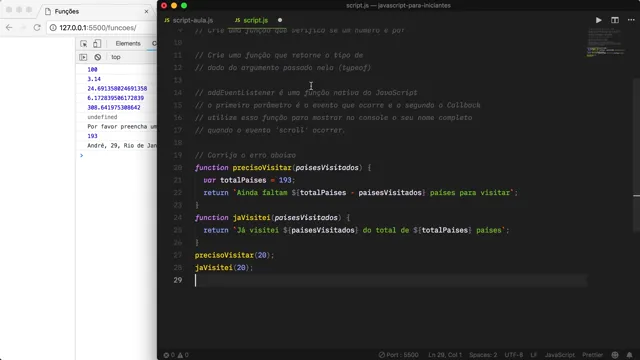Toggle the DevTools device toolbar icon

tap(97, 44)
